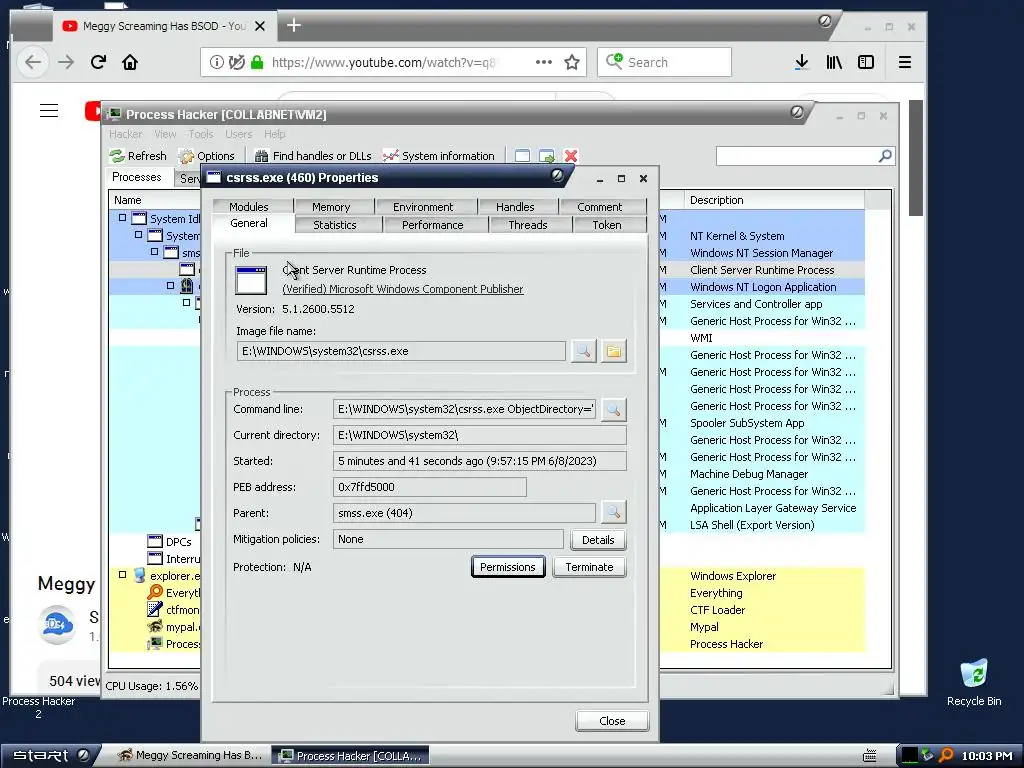Screen dimensions: 1024x768
Task: Switch to the Memory tab
Action: coord(331,207)
